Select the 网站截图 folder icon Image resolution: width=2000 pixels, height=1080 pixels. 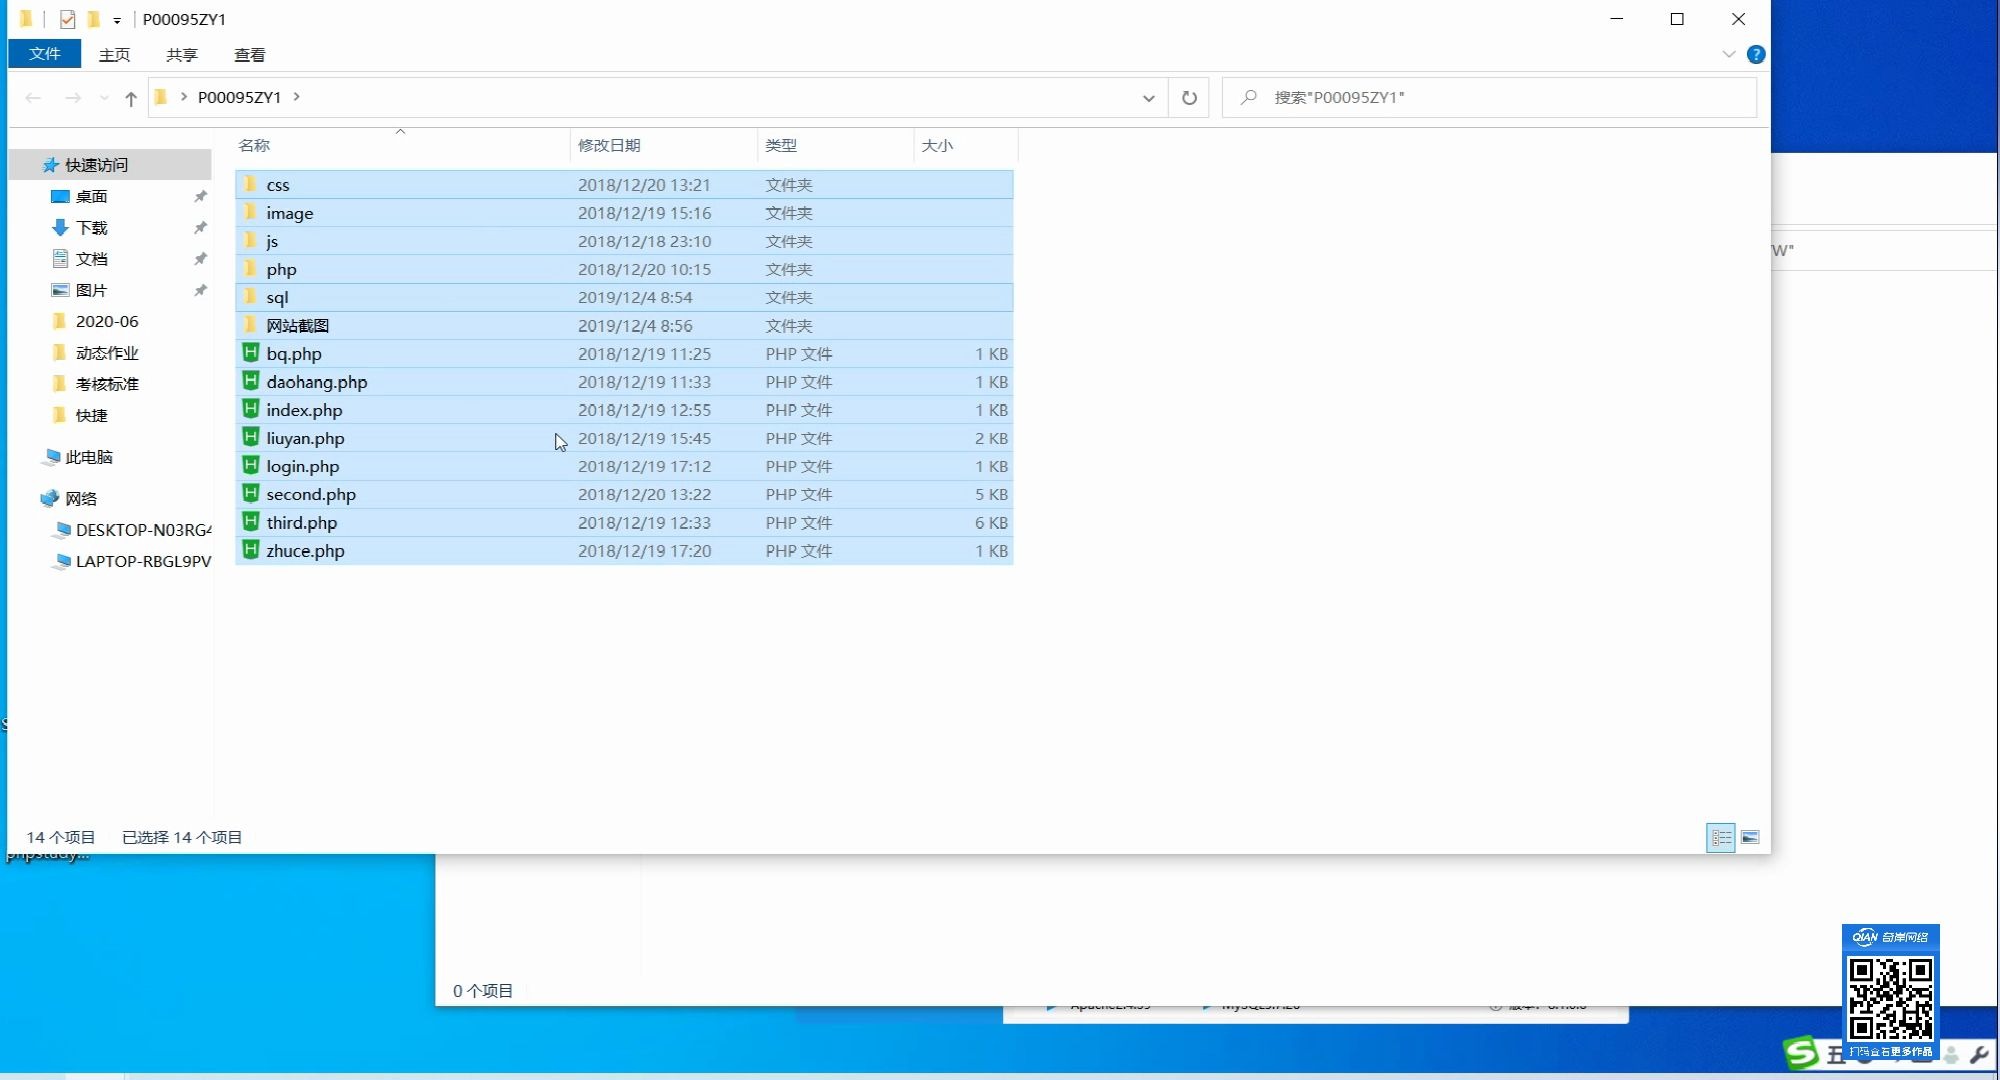click(251, 324)
